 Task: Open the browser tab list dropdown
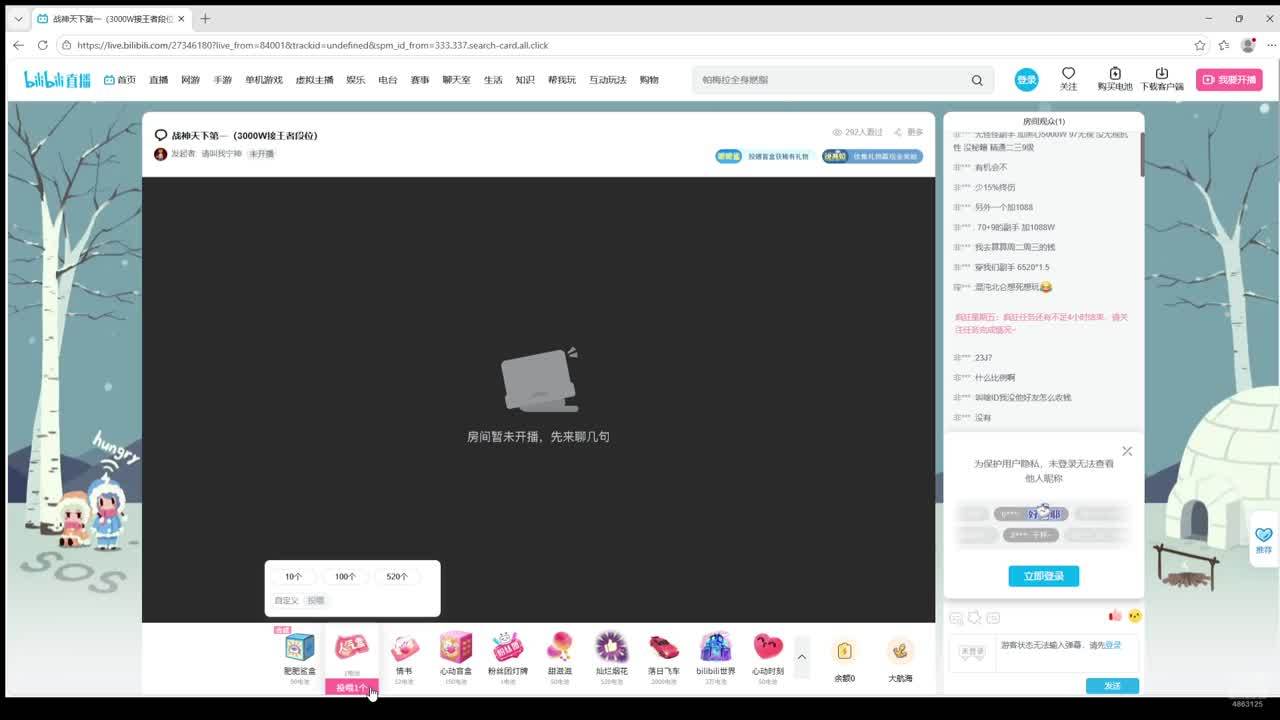[x=18, y=18]
